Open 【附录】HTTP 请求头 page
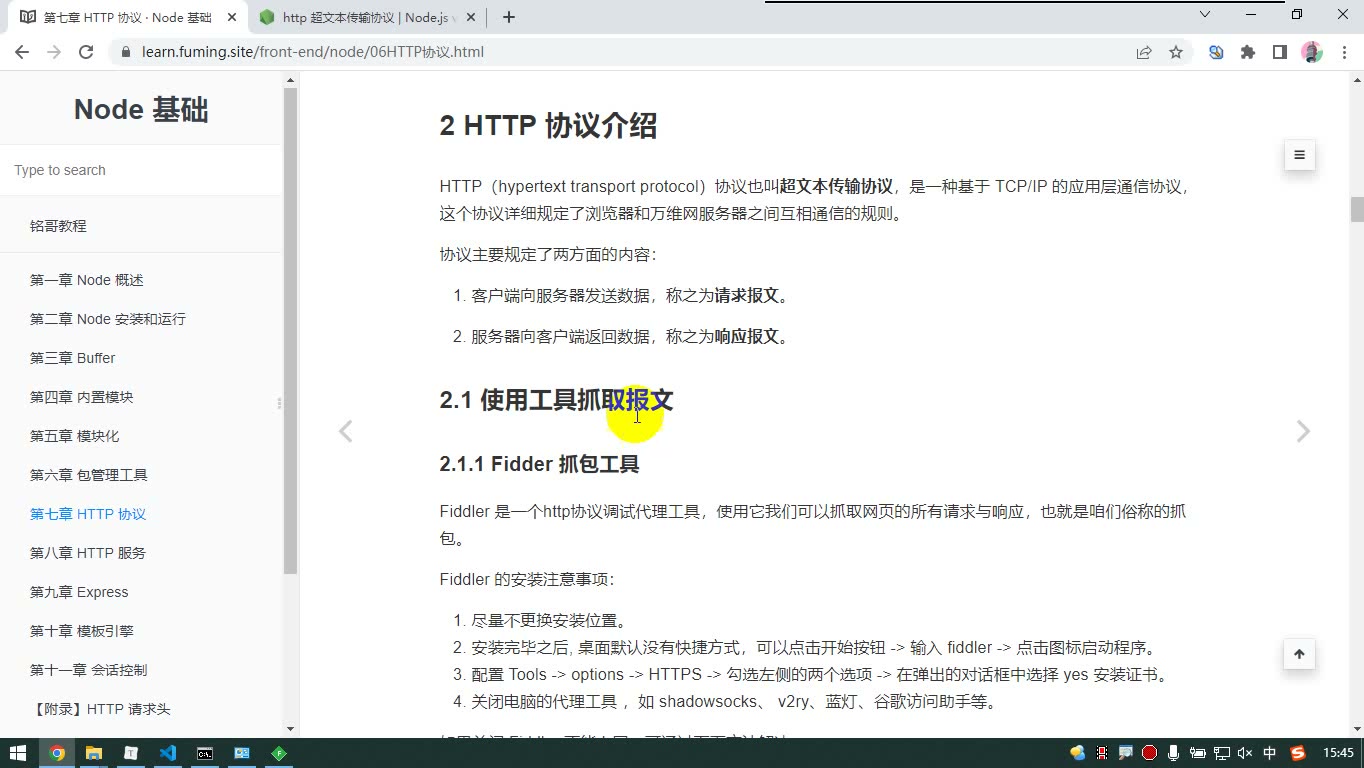 [100, 709]
